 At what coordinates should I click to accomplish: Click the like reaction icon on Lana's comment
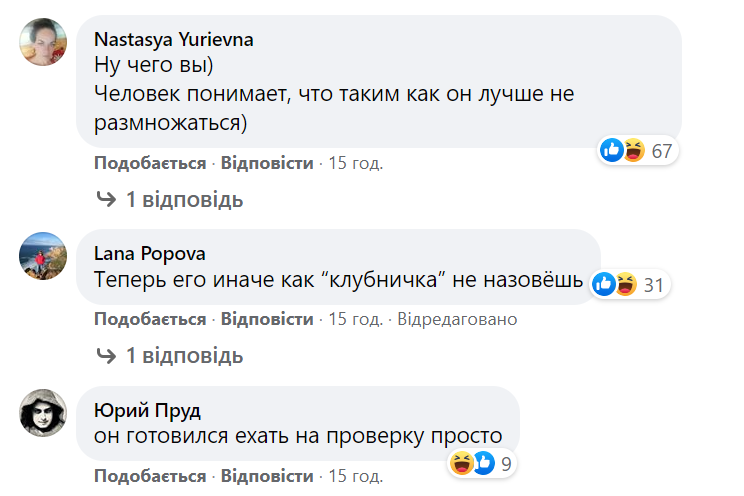tap(604, 284)
